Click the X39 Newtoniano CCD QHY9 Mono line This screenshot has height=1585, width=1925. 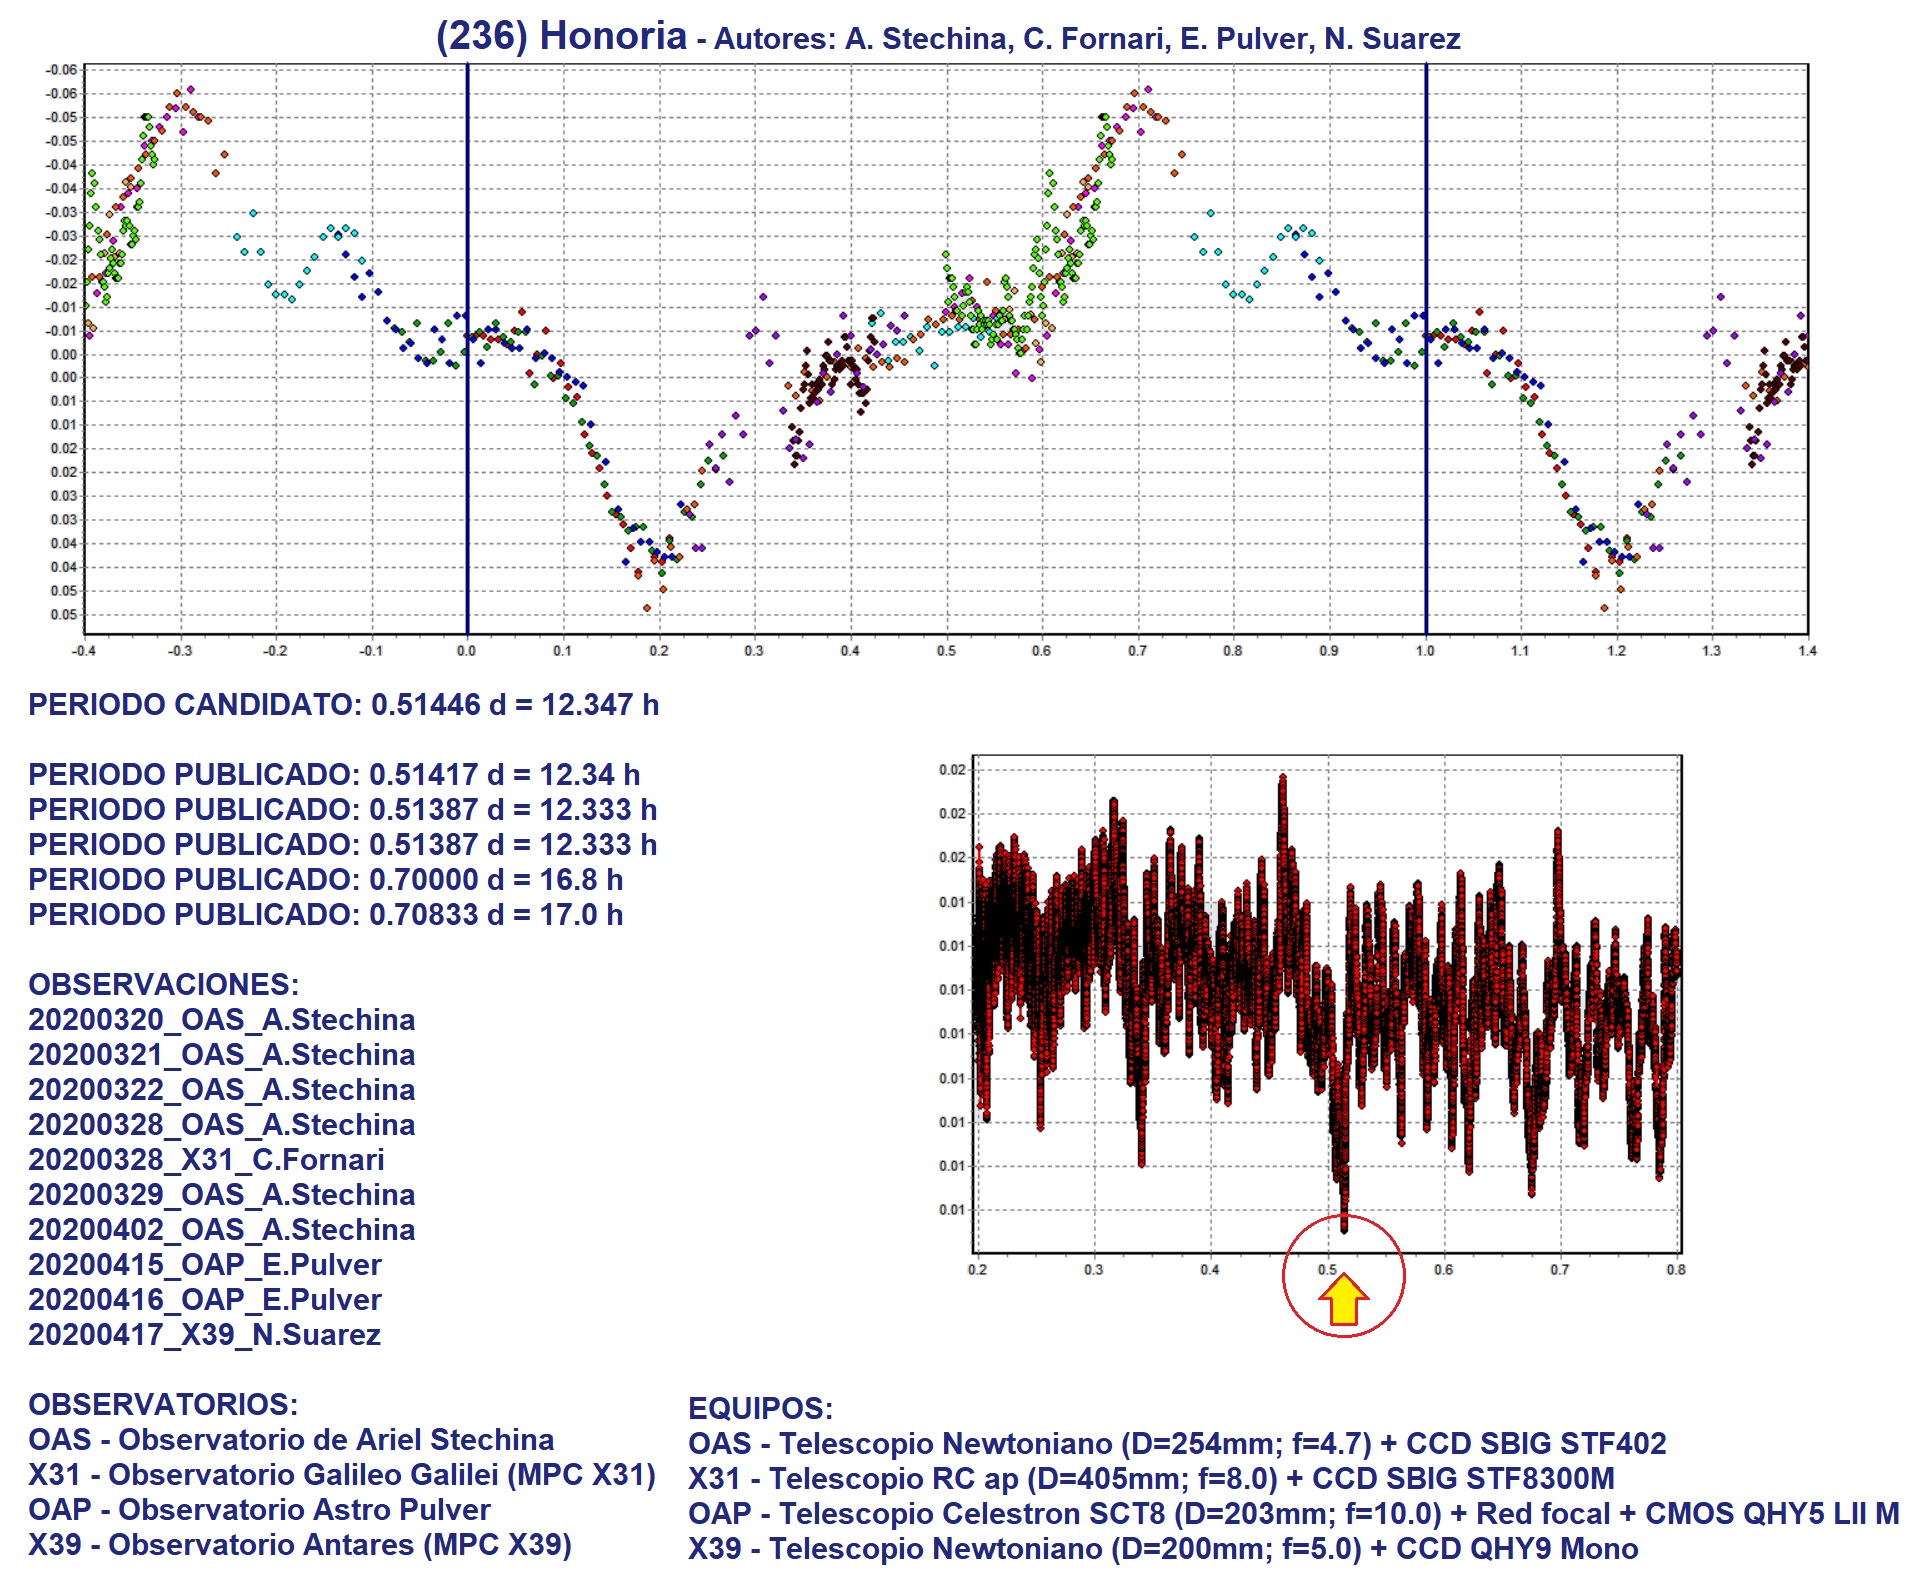tap(1163, 1549)
